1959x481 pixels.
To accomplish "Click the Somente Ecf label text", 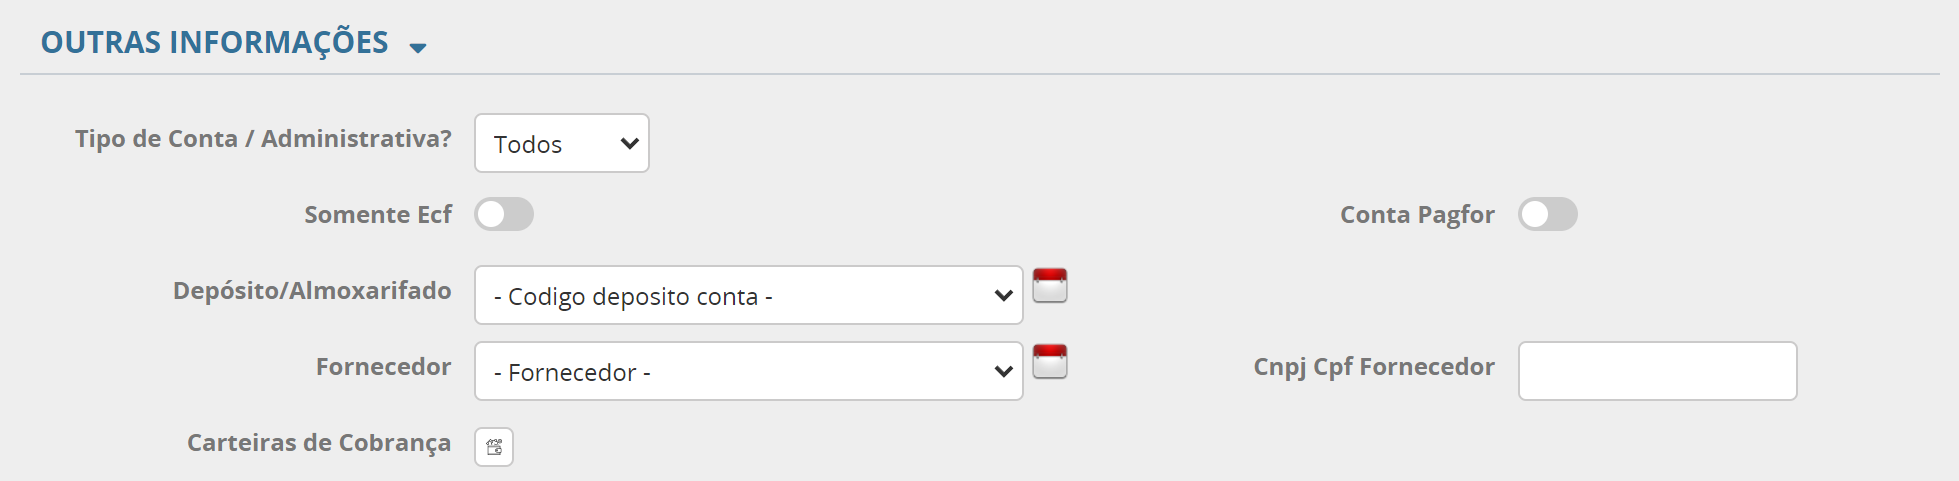I will click(x=377, y=215).
